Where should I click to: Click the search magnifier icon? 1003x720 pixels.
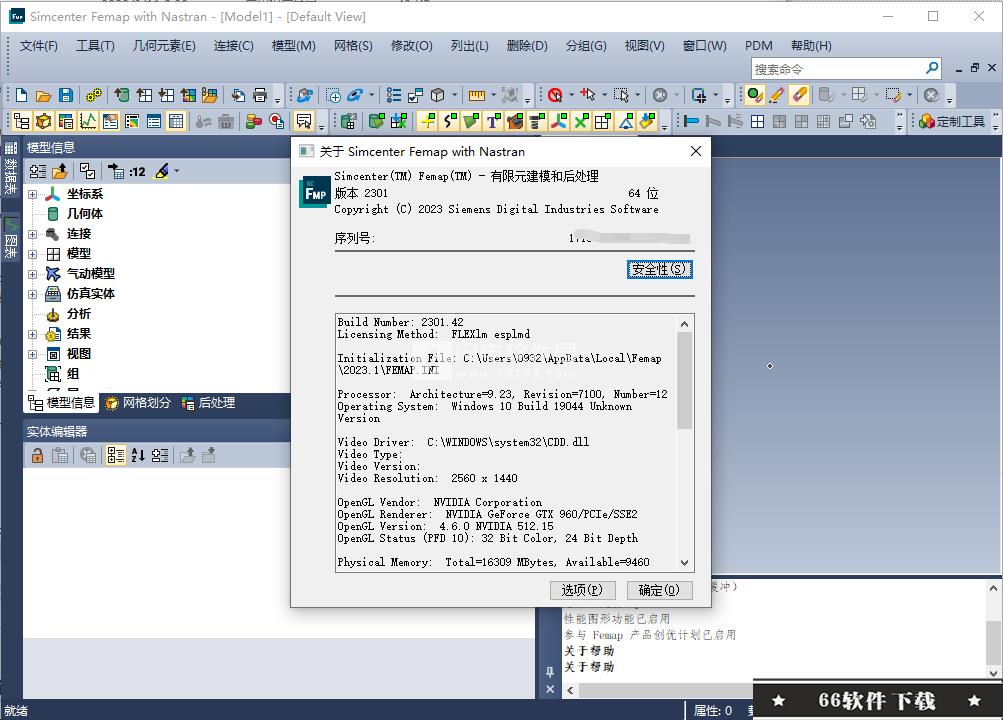(932, 68)
